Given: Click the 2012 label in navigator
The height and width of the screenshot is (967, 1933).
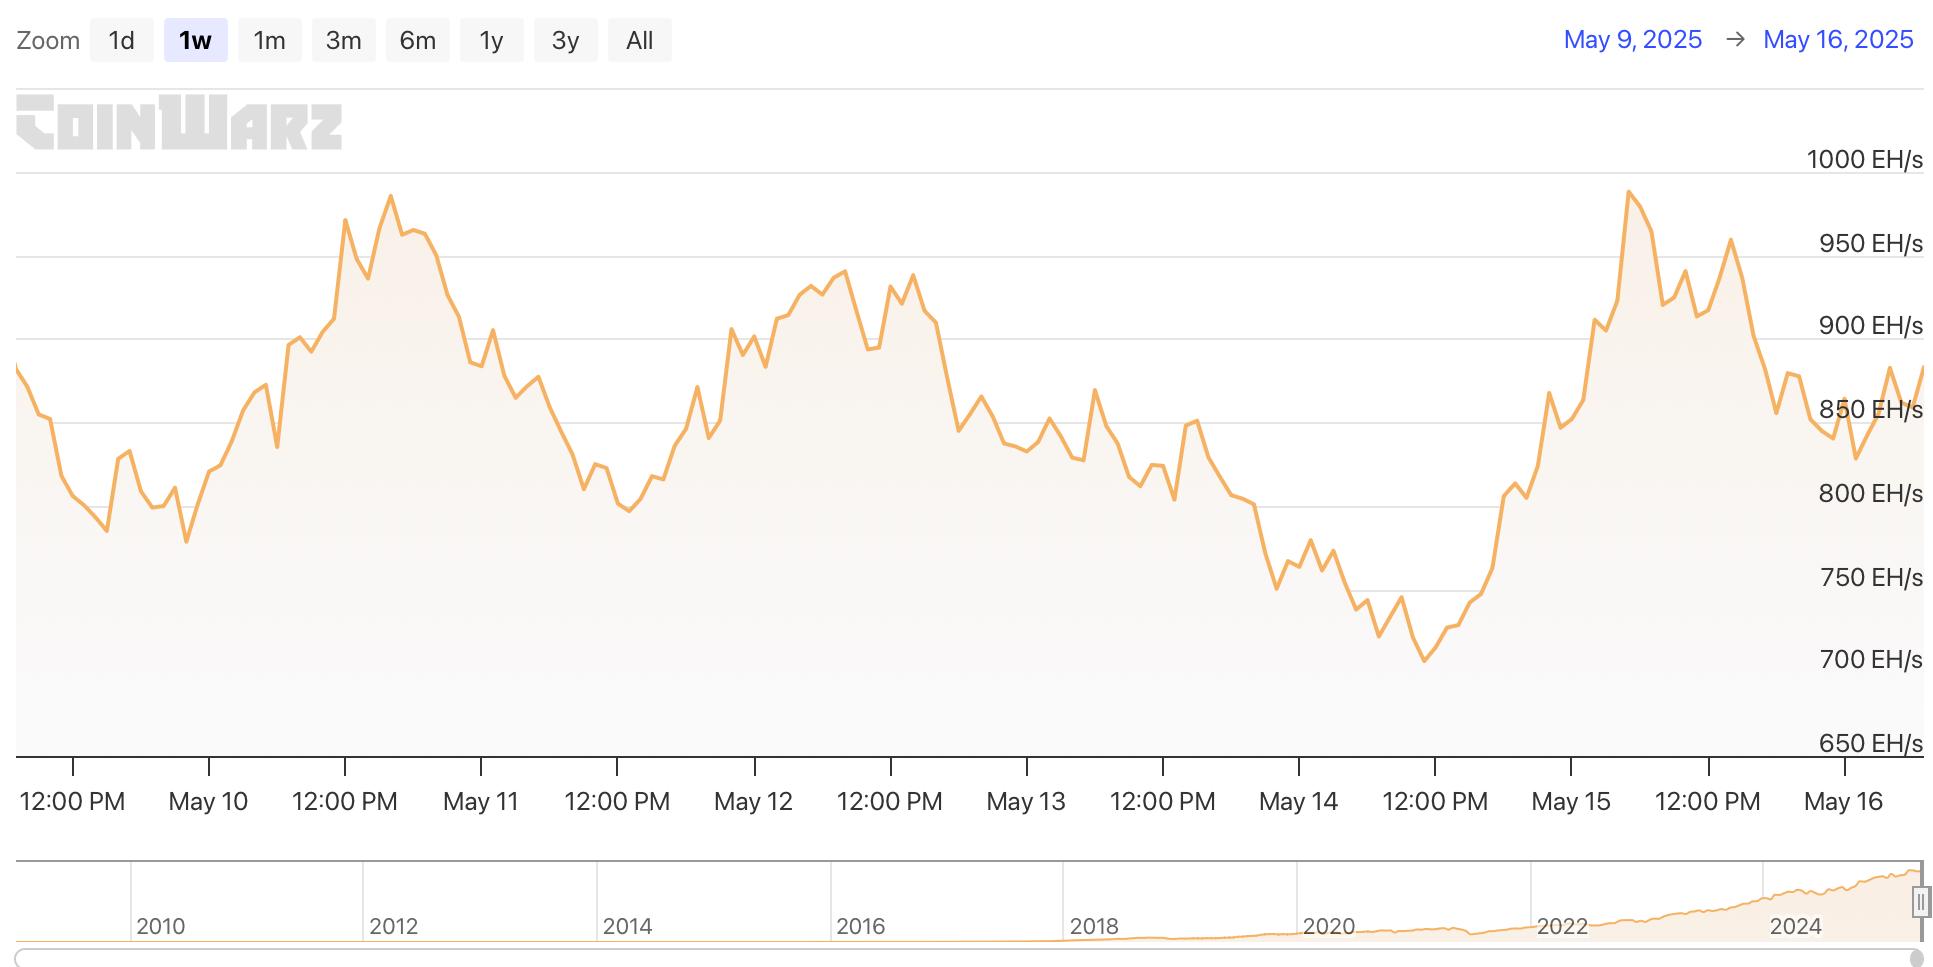Looking at the screenshot, I should (x=394, y=926).
